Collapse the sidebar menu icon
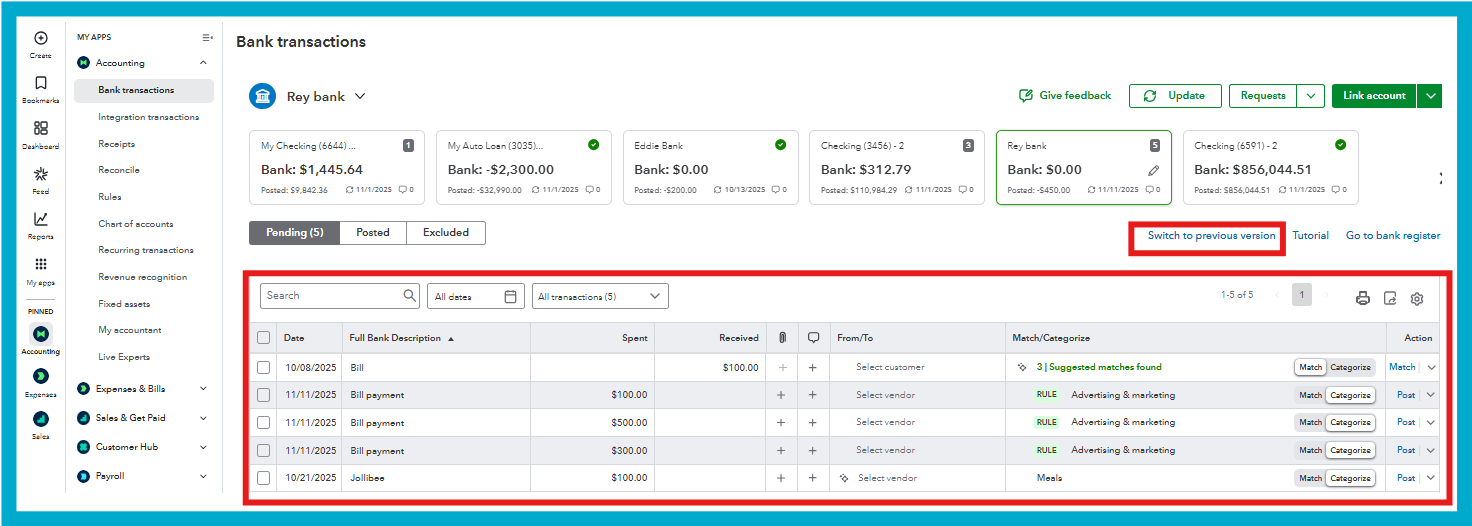Image resolution: width=1472 pixels, height=526 pixels. [x=207, y=38]
